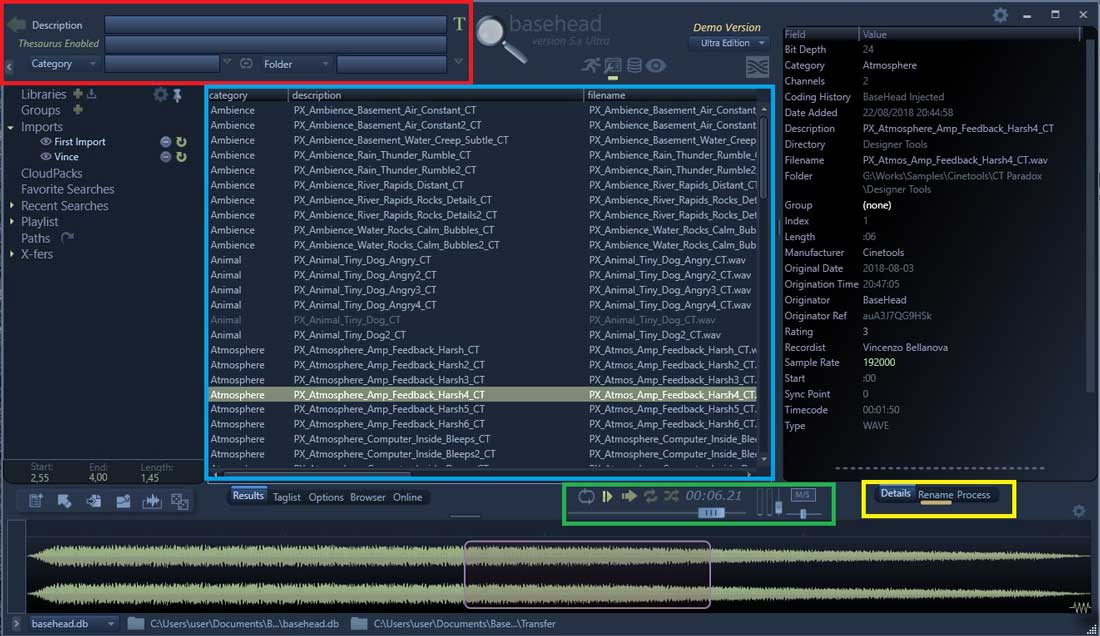Click the horizontal pitch slider under M/S
The width and height of the screenshot is (1100, 636).
(804, 514)
